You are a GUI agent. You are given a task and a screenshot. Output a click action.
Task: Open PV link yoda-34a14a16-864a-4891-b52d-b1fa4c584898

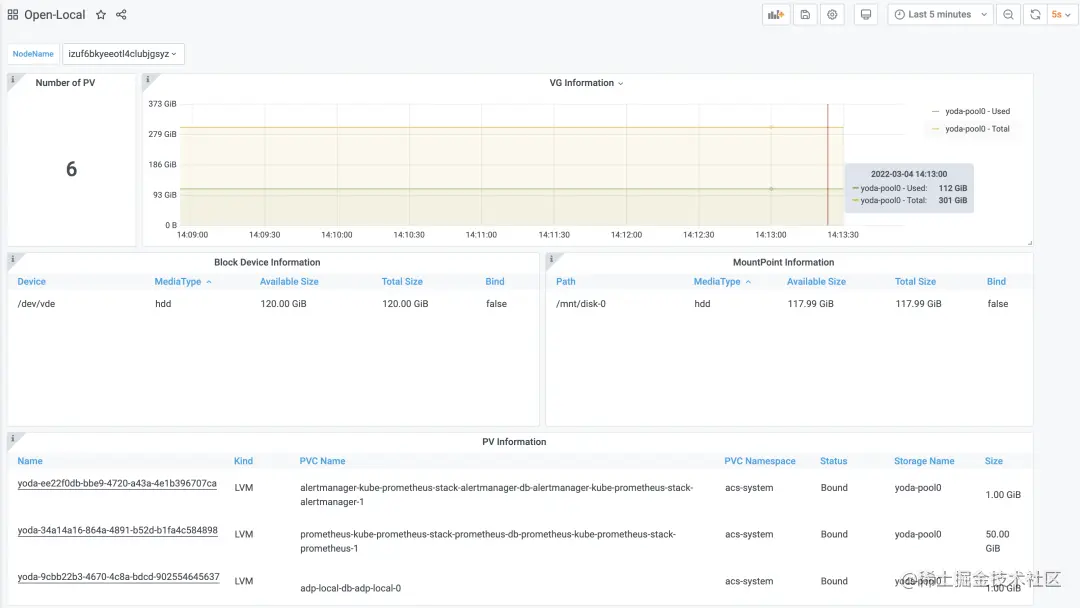[118, 531]
